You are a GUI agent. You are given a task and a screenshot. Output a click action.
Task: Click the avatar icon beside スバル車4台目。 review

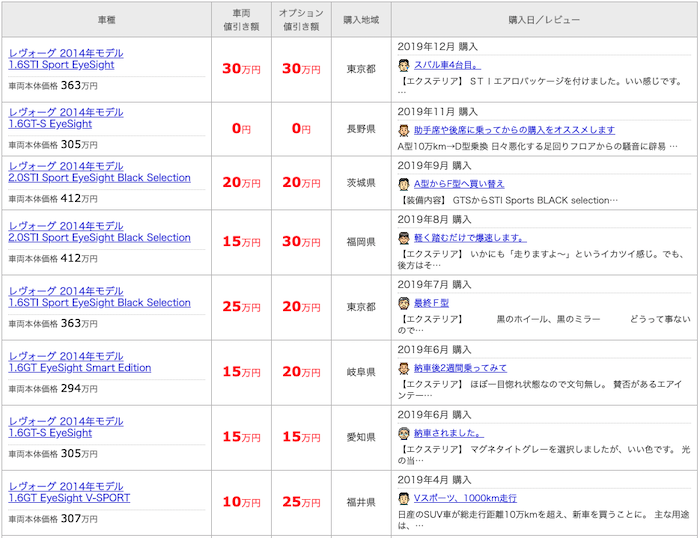[404, 65]
